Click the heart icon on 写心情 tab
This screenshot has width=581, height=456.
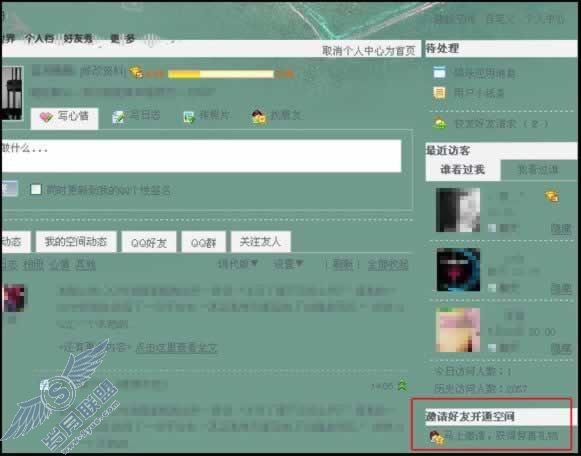point(46,117)
